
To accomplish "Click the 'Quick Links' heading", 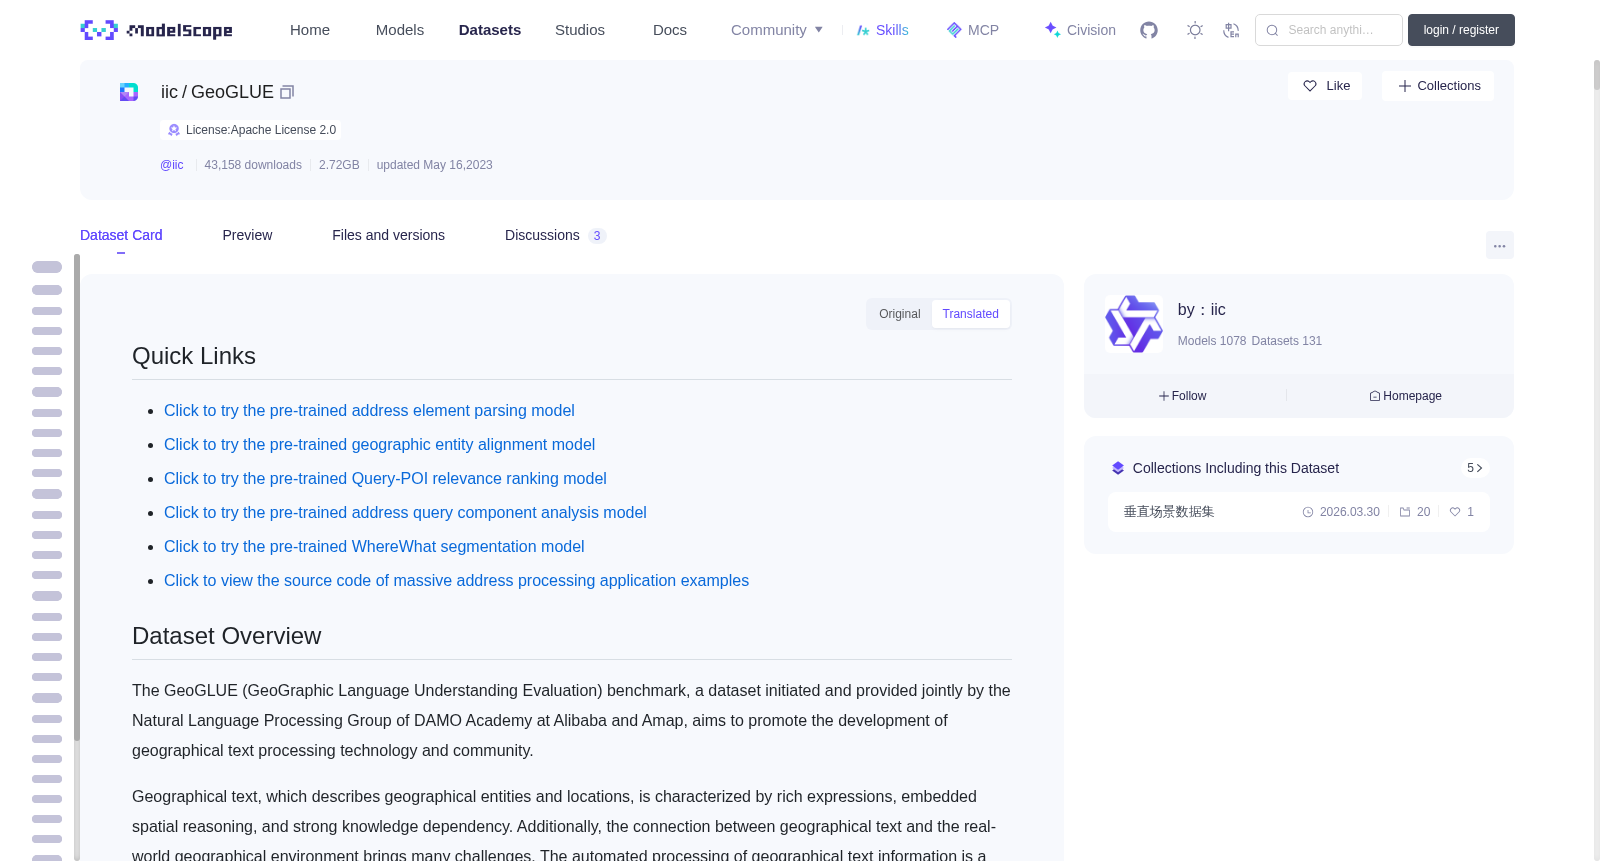I will point(194,356).
